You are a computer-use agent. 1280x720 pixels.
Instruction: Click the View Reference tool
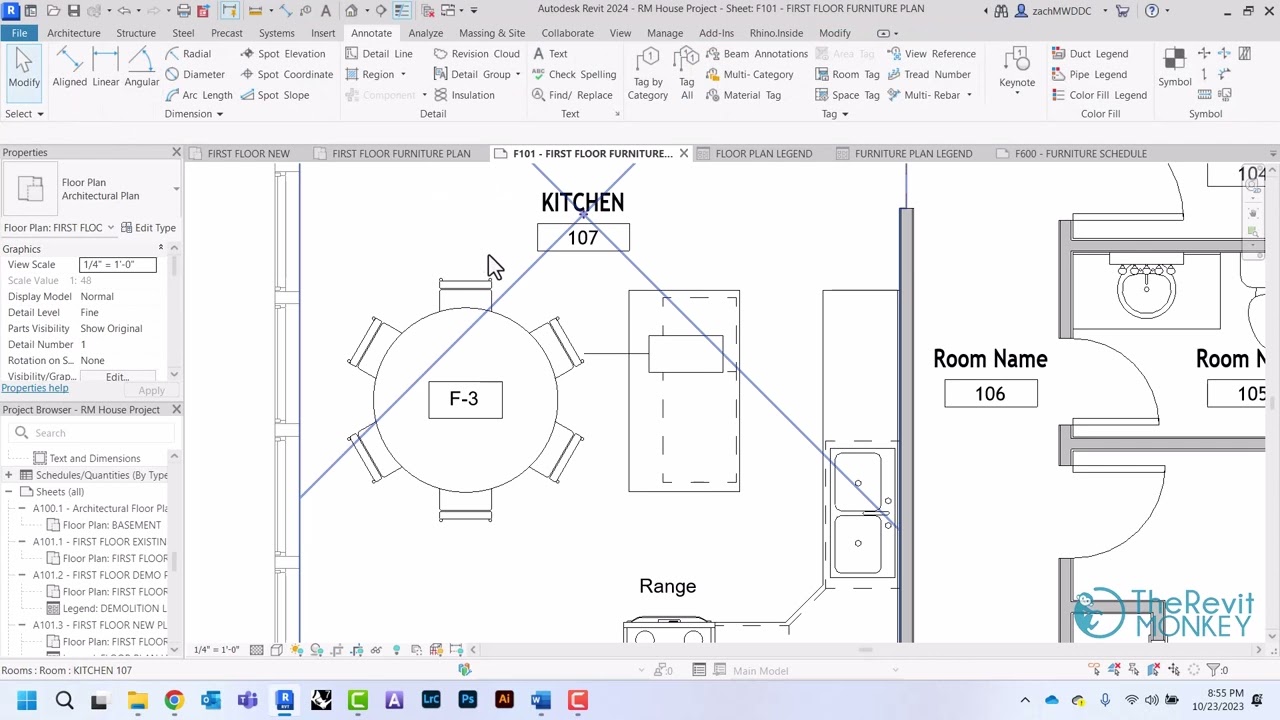930,54
